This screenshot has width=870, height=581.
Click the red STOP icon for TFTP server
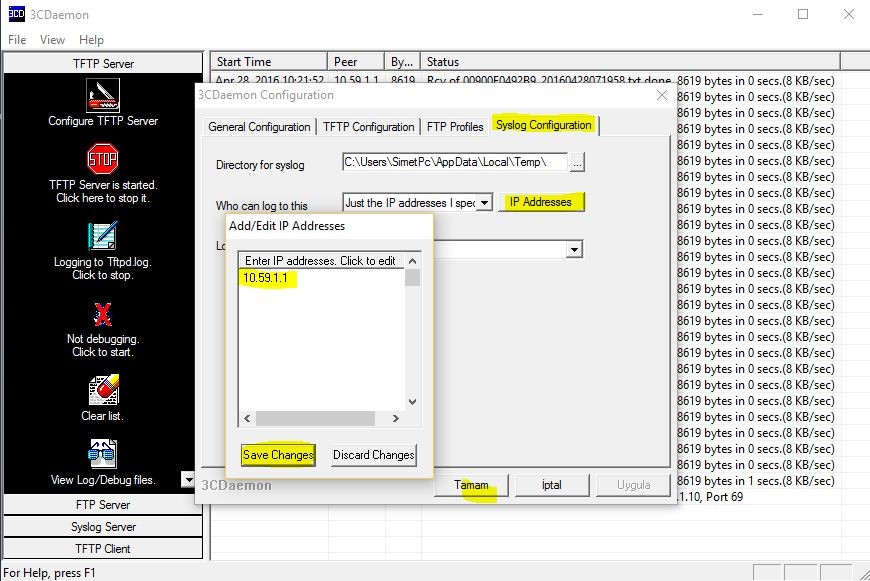tap(103, 159)
